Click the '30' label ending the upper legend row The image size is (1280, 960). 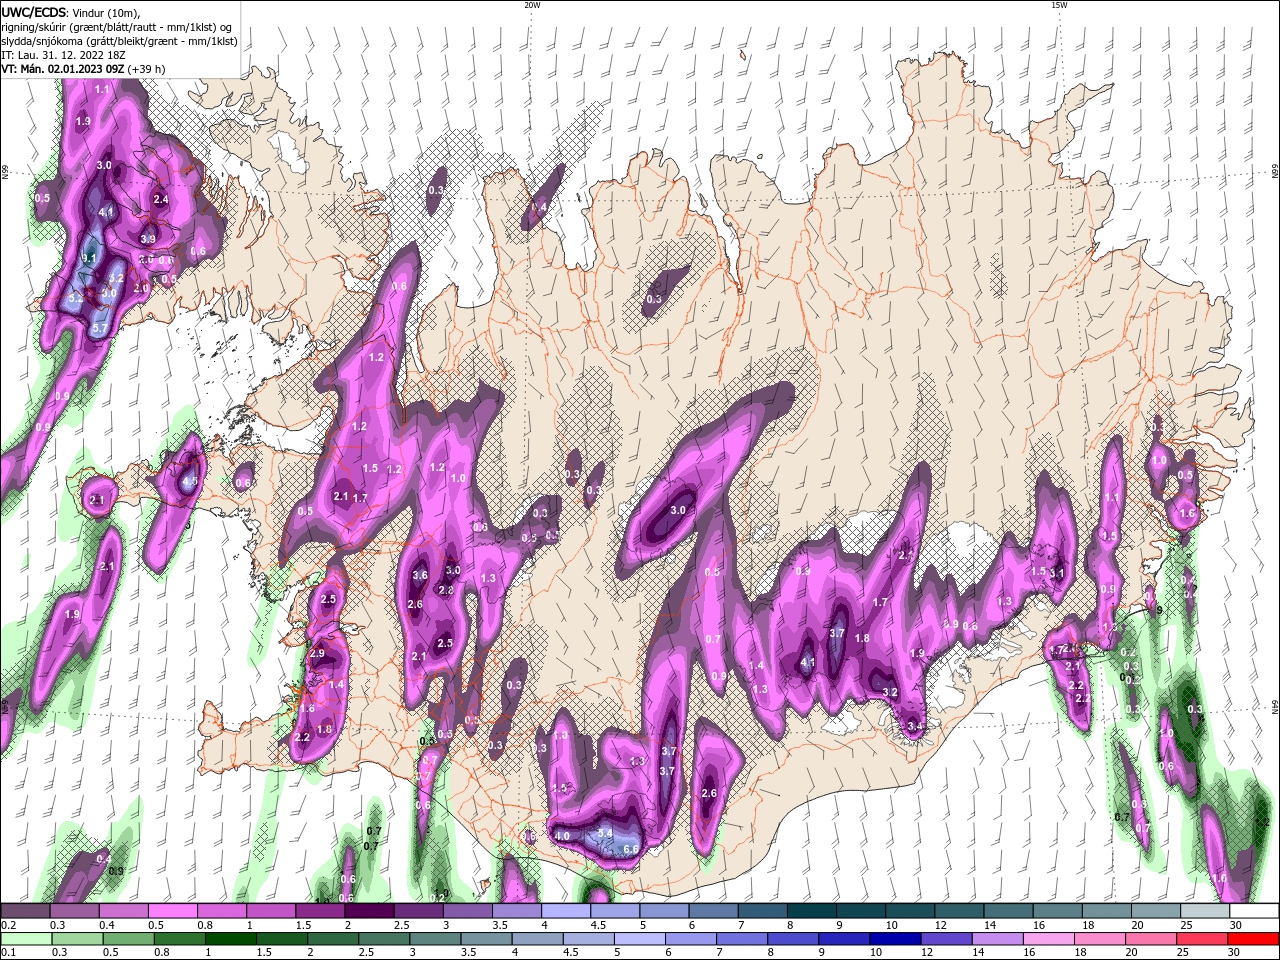click(1236, 925)
